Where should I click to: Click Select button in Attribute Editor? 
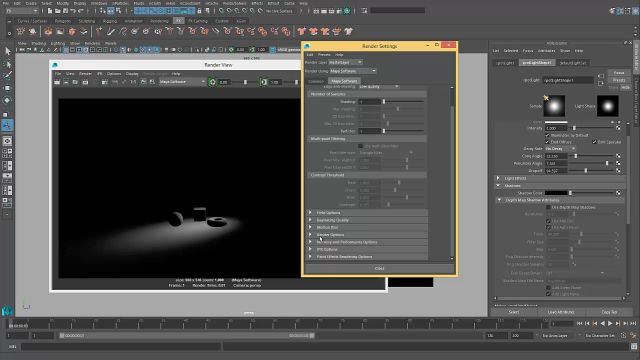pos(513,312)
